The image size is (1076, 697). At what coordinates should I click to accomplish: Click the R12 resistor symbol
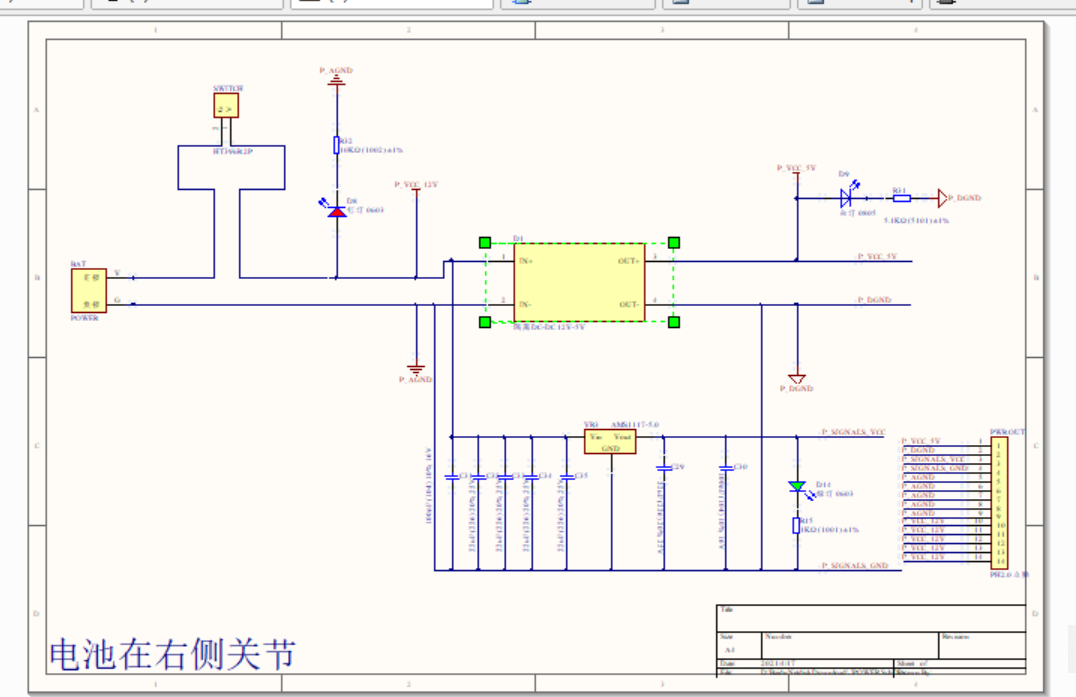click(x=336, y=145)
